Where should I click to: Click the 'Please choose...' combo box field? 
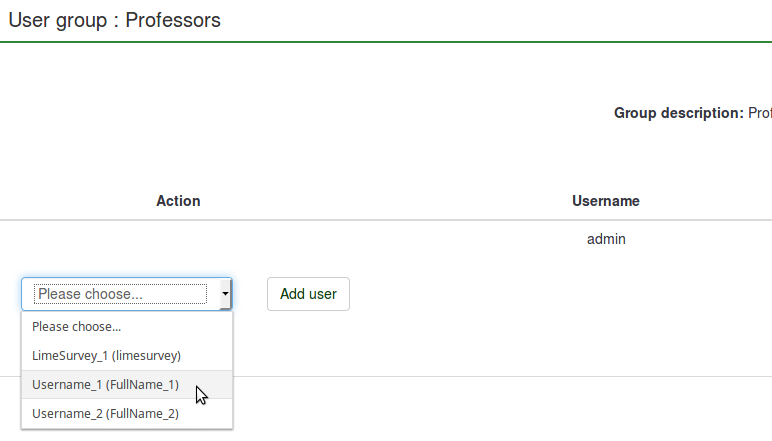(120, 294)
